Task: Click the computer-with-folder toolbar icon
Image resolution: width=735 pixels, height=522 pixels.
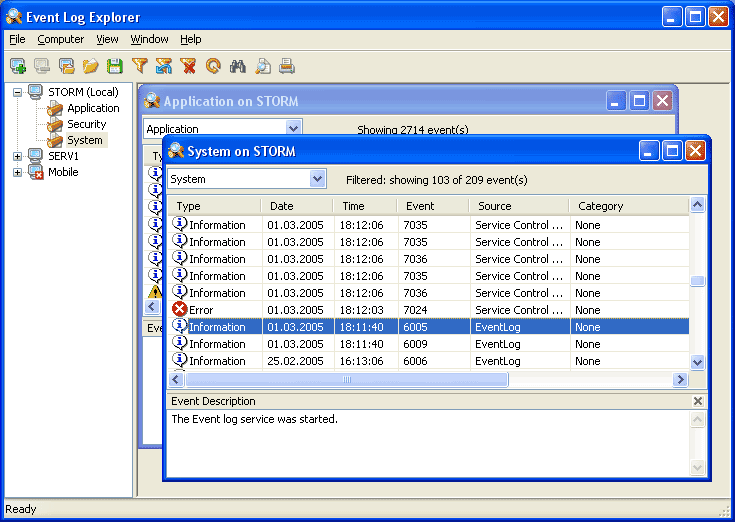Action: (x=67, y=66)
